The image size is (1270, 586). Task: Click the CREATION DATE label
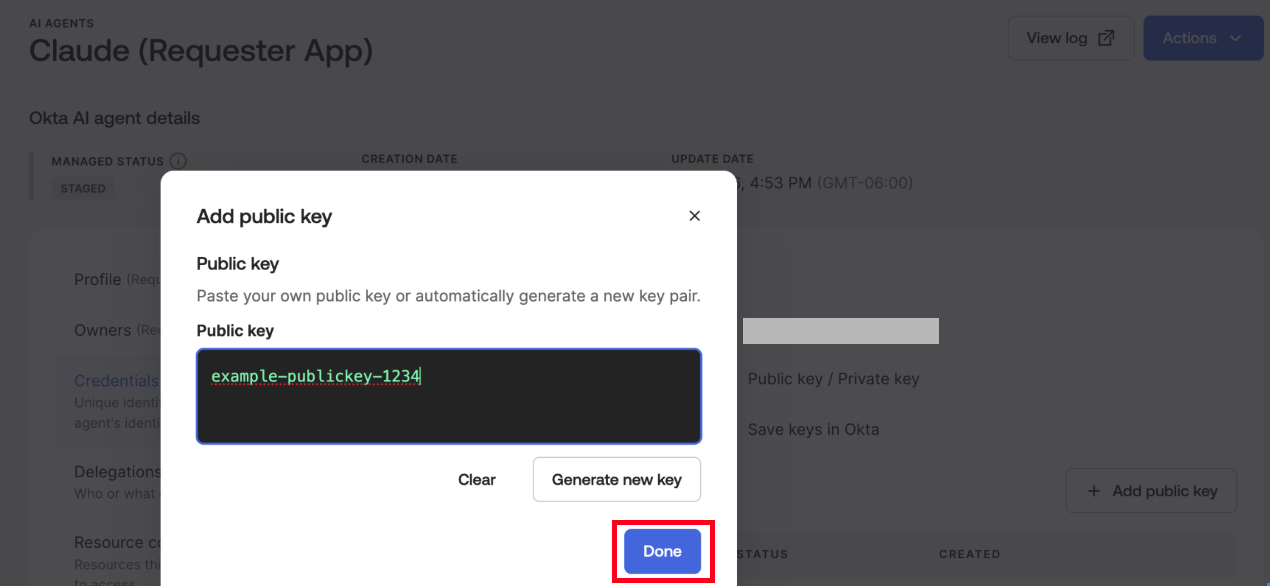(409, 159)
